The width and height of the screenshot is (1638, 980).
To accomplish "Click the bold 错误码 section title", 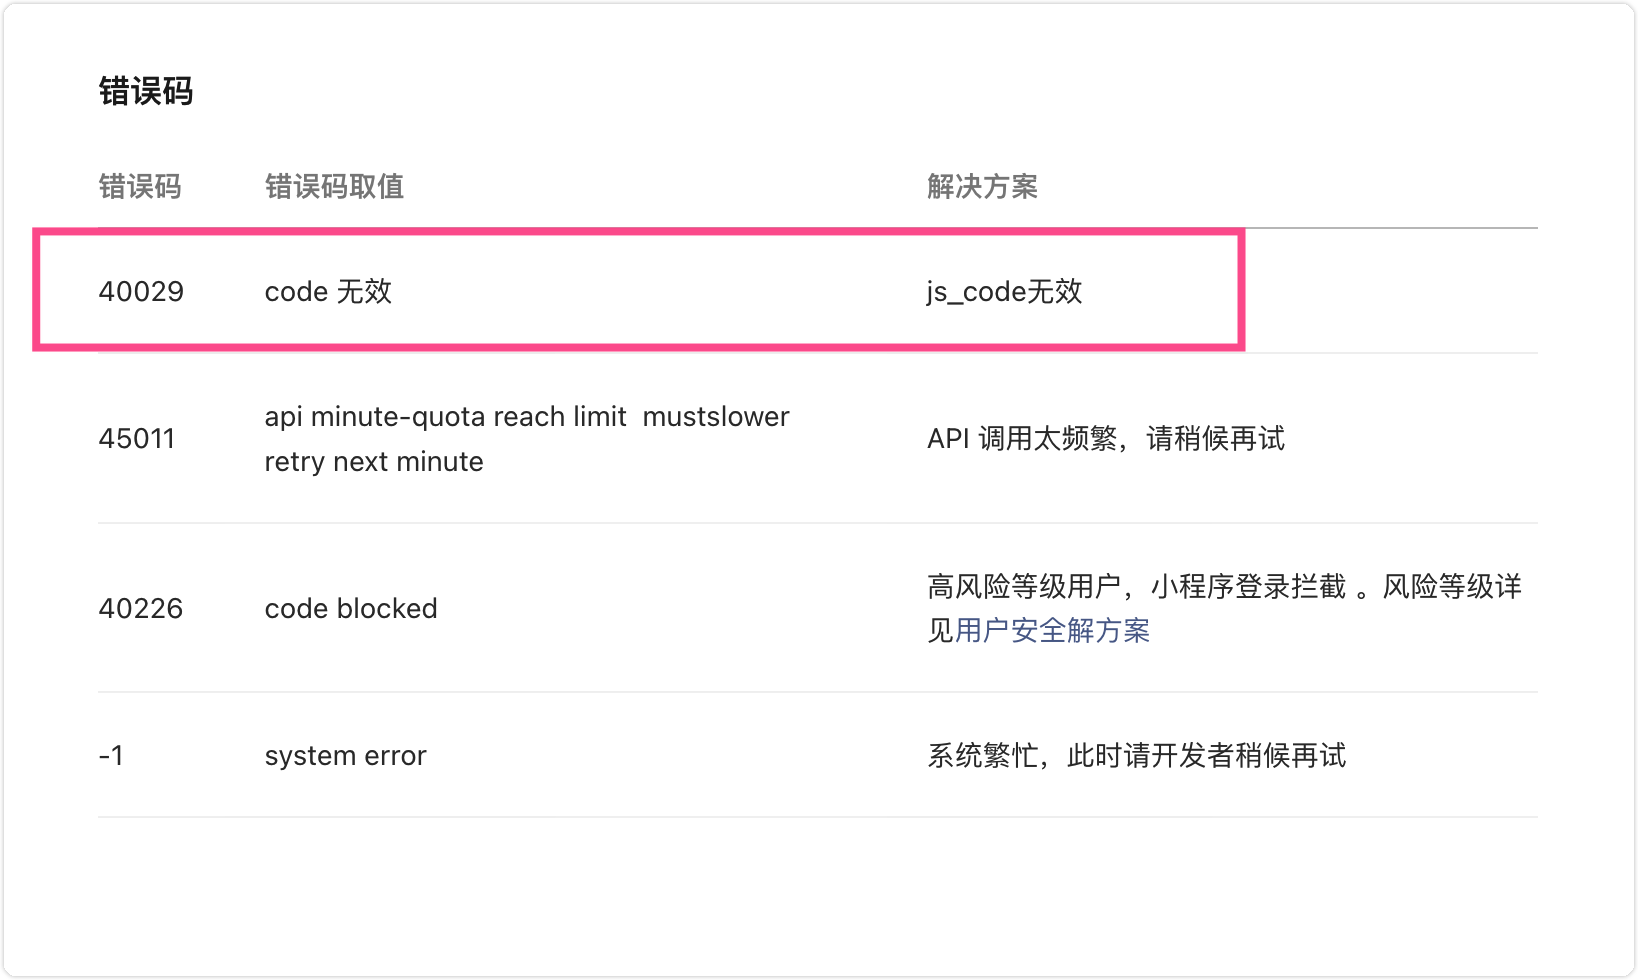I will (x=146, y=92).
